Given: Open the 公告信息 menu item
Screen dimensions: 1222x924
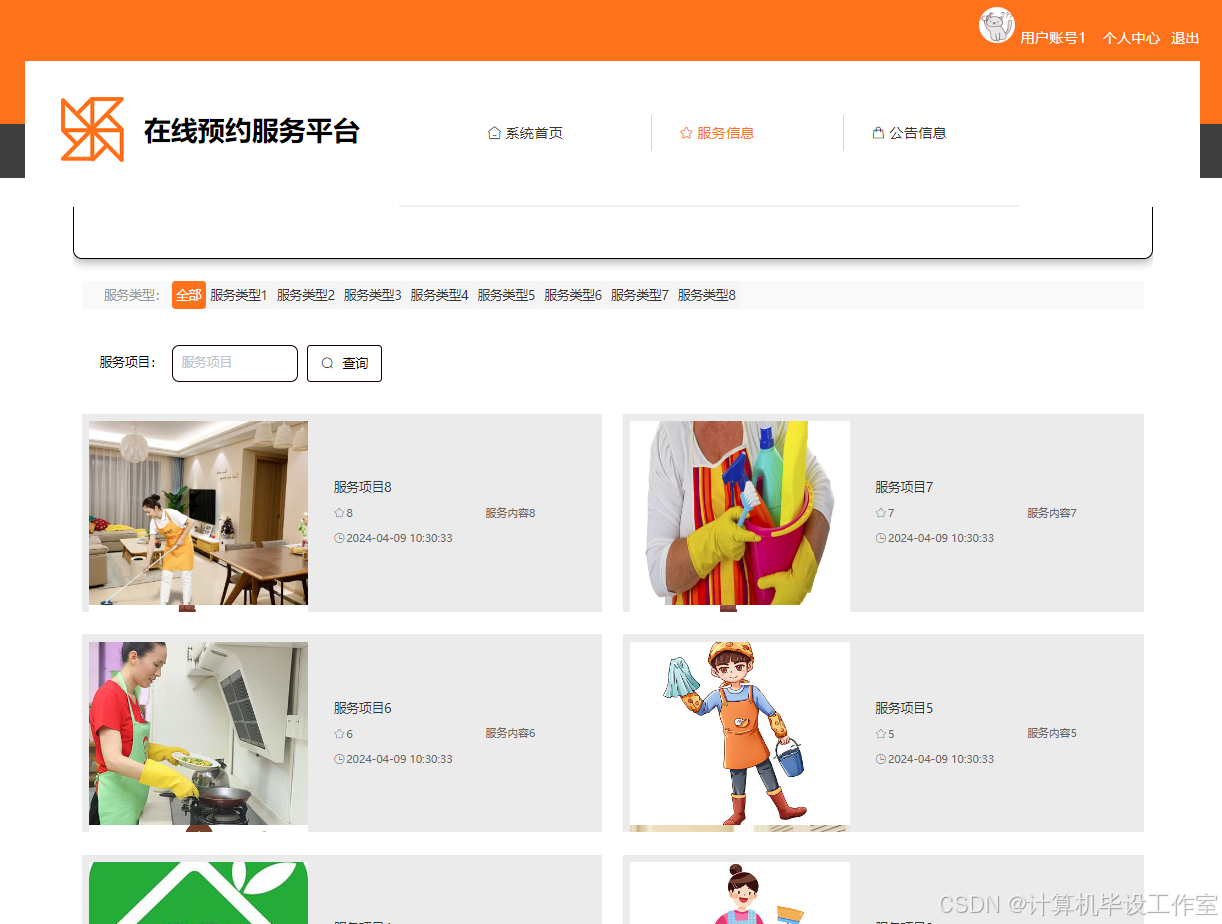Looking at the screenshot, I should point(909,133).
